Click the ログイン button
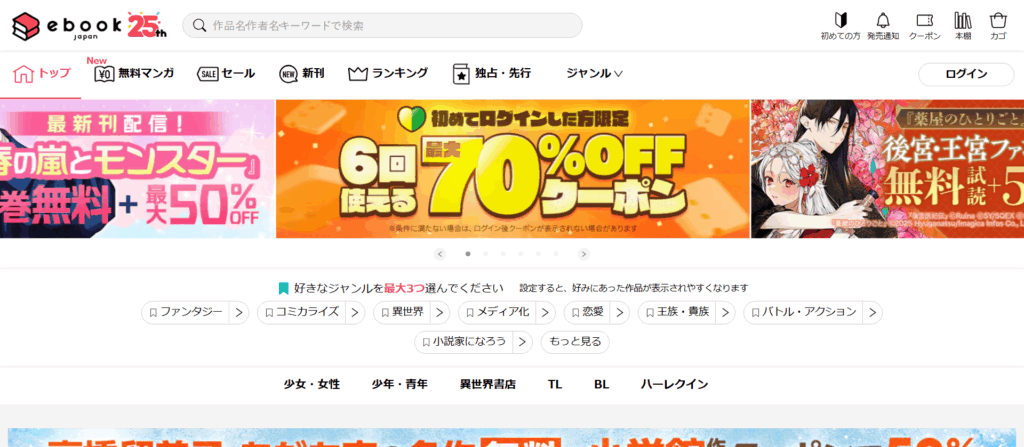 966,74
